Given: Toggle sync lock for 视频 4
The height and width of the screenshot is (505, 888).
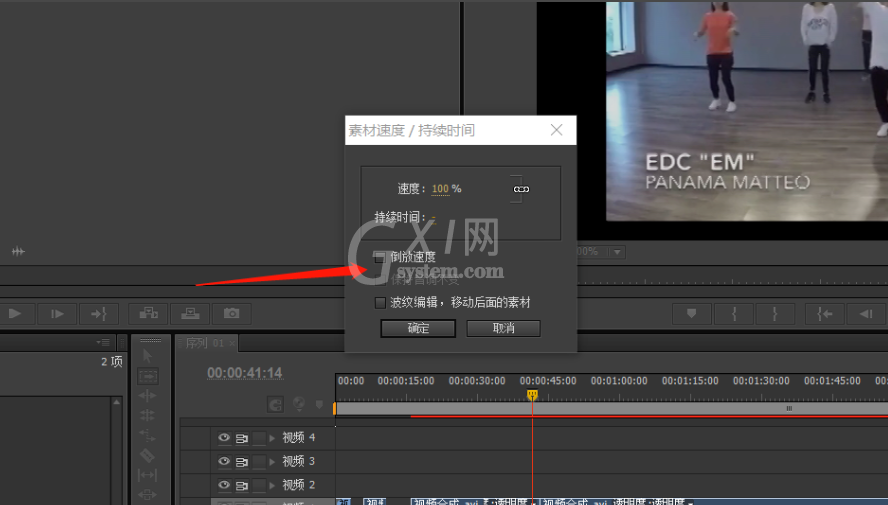Looking at the screenshot, I should [242, 438].
